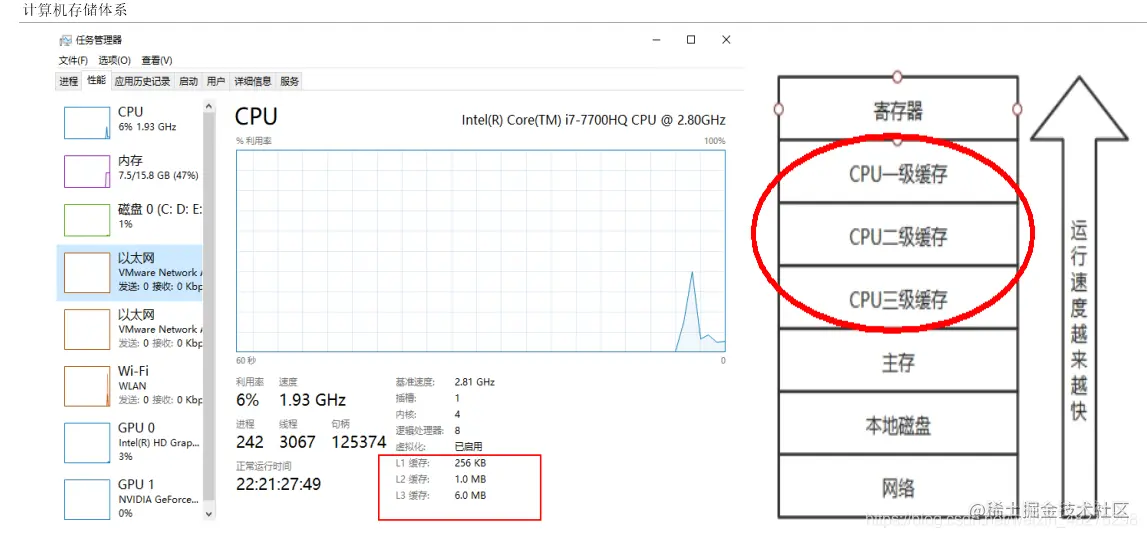Click the 6% utilization value

coord(247,400)
